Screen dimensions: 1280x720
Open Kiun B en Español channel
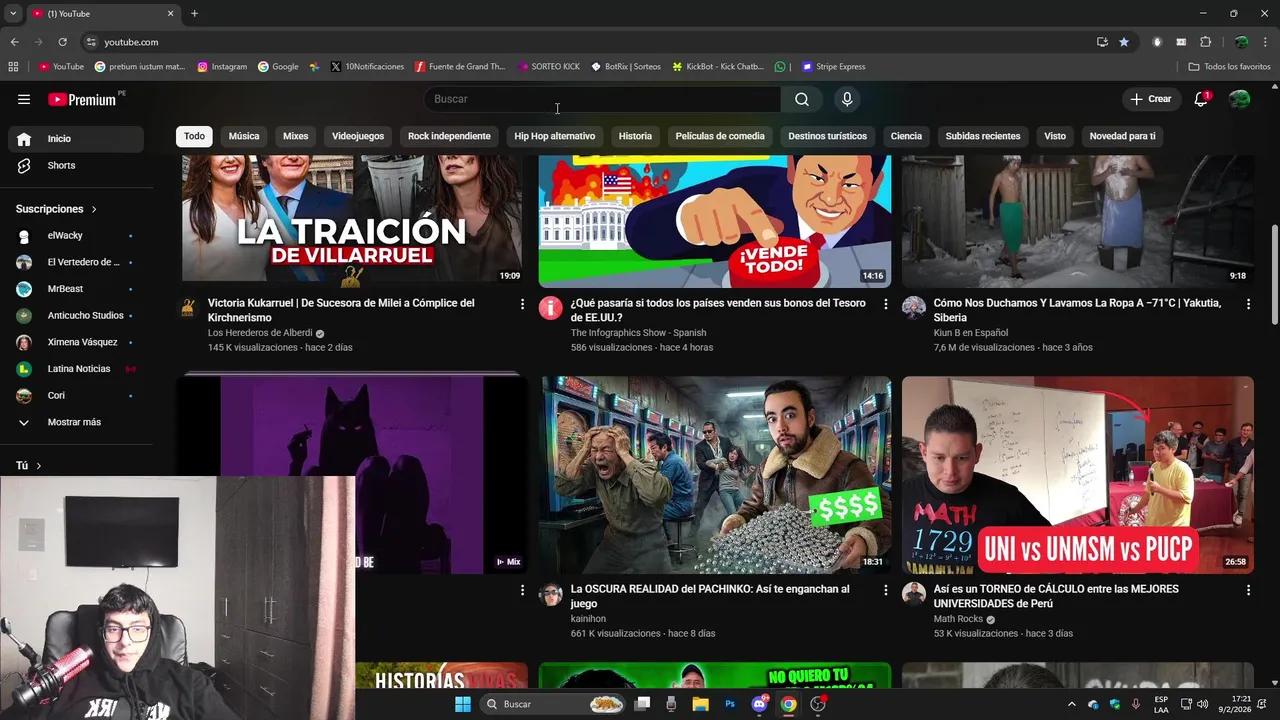pos(971,333)
